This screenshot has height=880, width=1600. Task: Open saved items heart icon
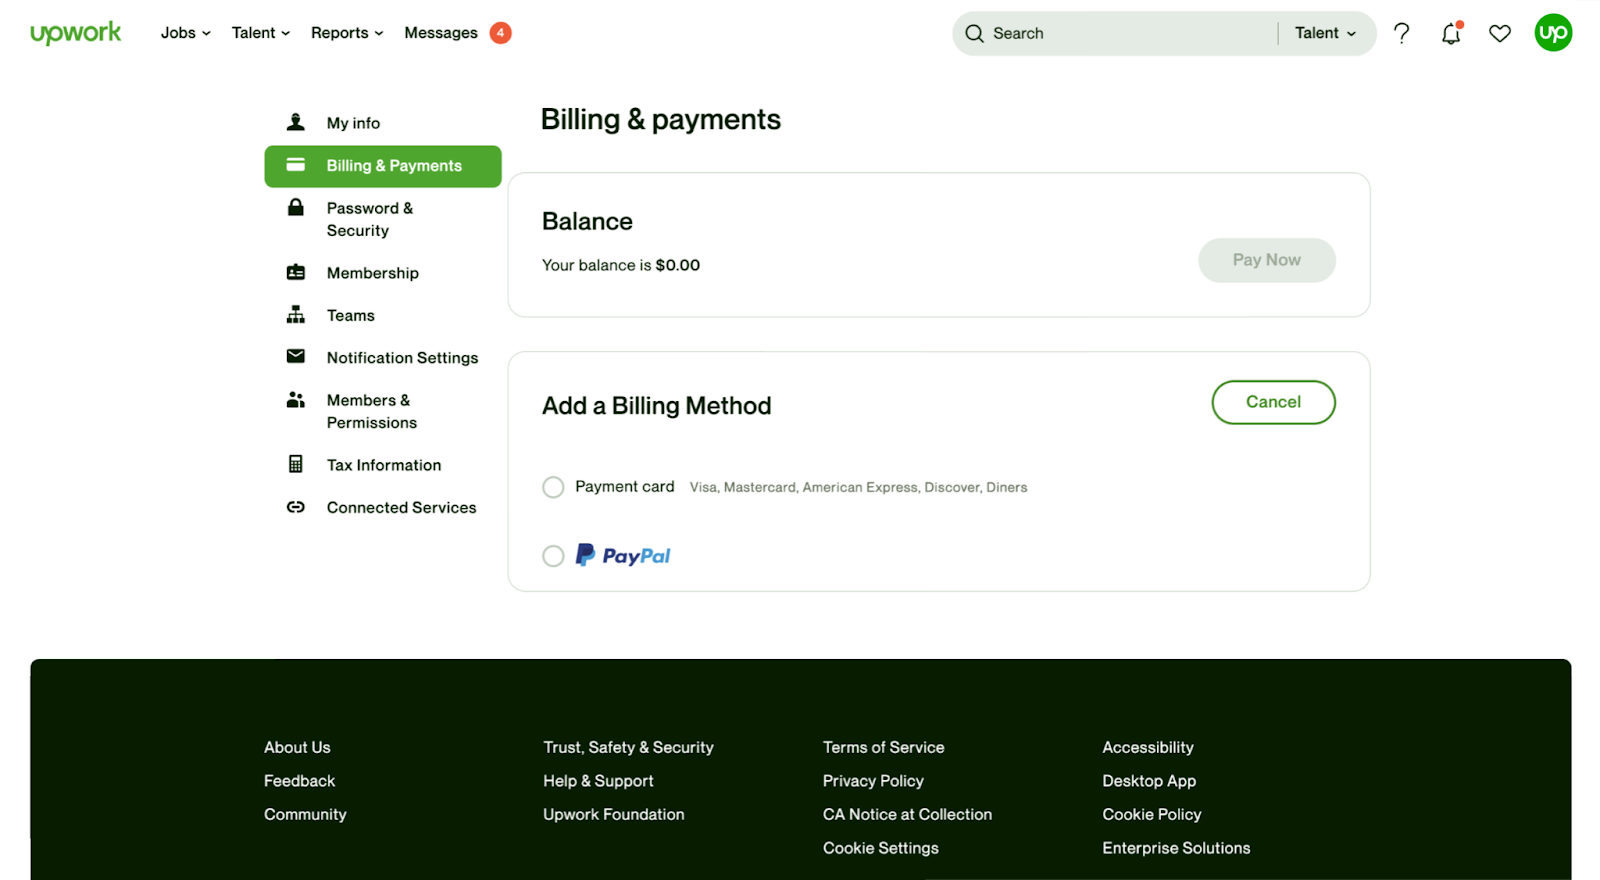pyautogui.click(x=1500, y=34)
